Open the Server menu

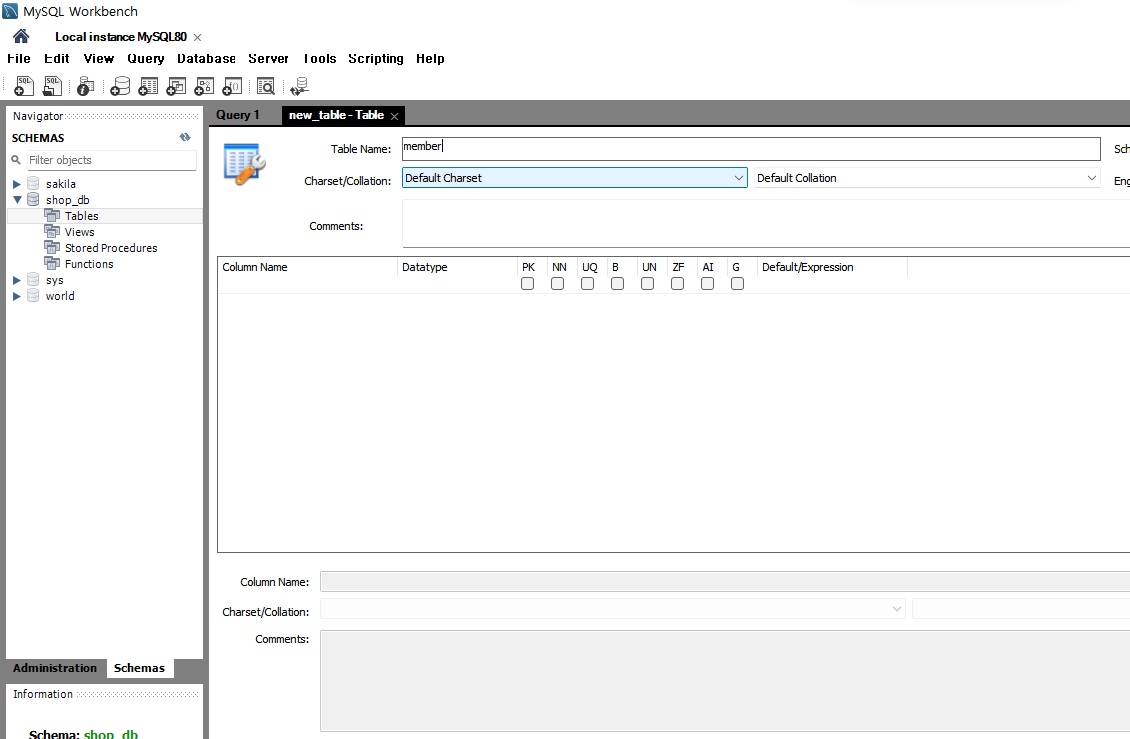click(268, 58)
